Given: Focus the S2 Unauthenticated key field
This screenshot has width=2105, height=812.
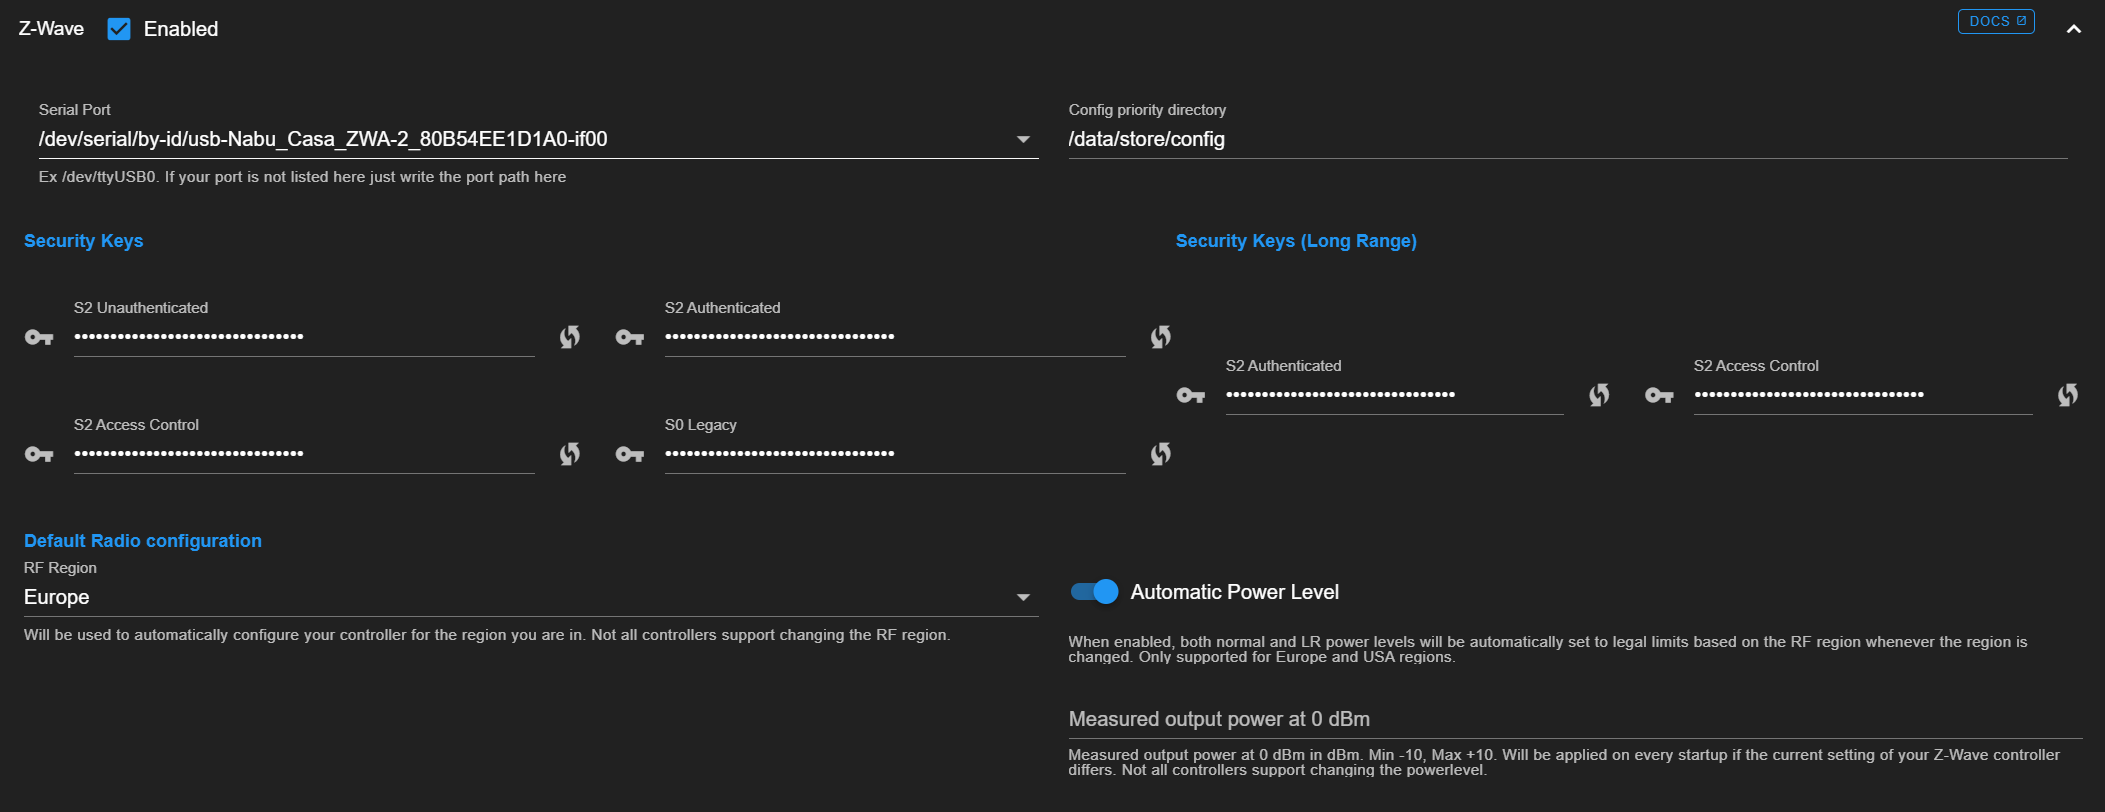Looking at the screenshot, I should [x=304, y=337].
